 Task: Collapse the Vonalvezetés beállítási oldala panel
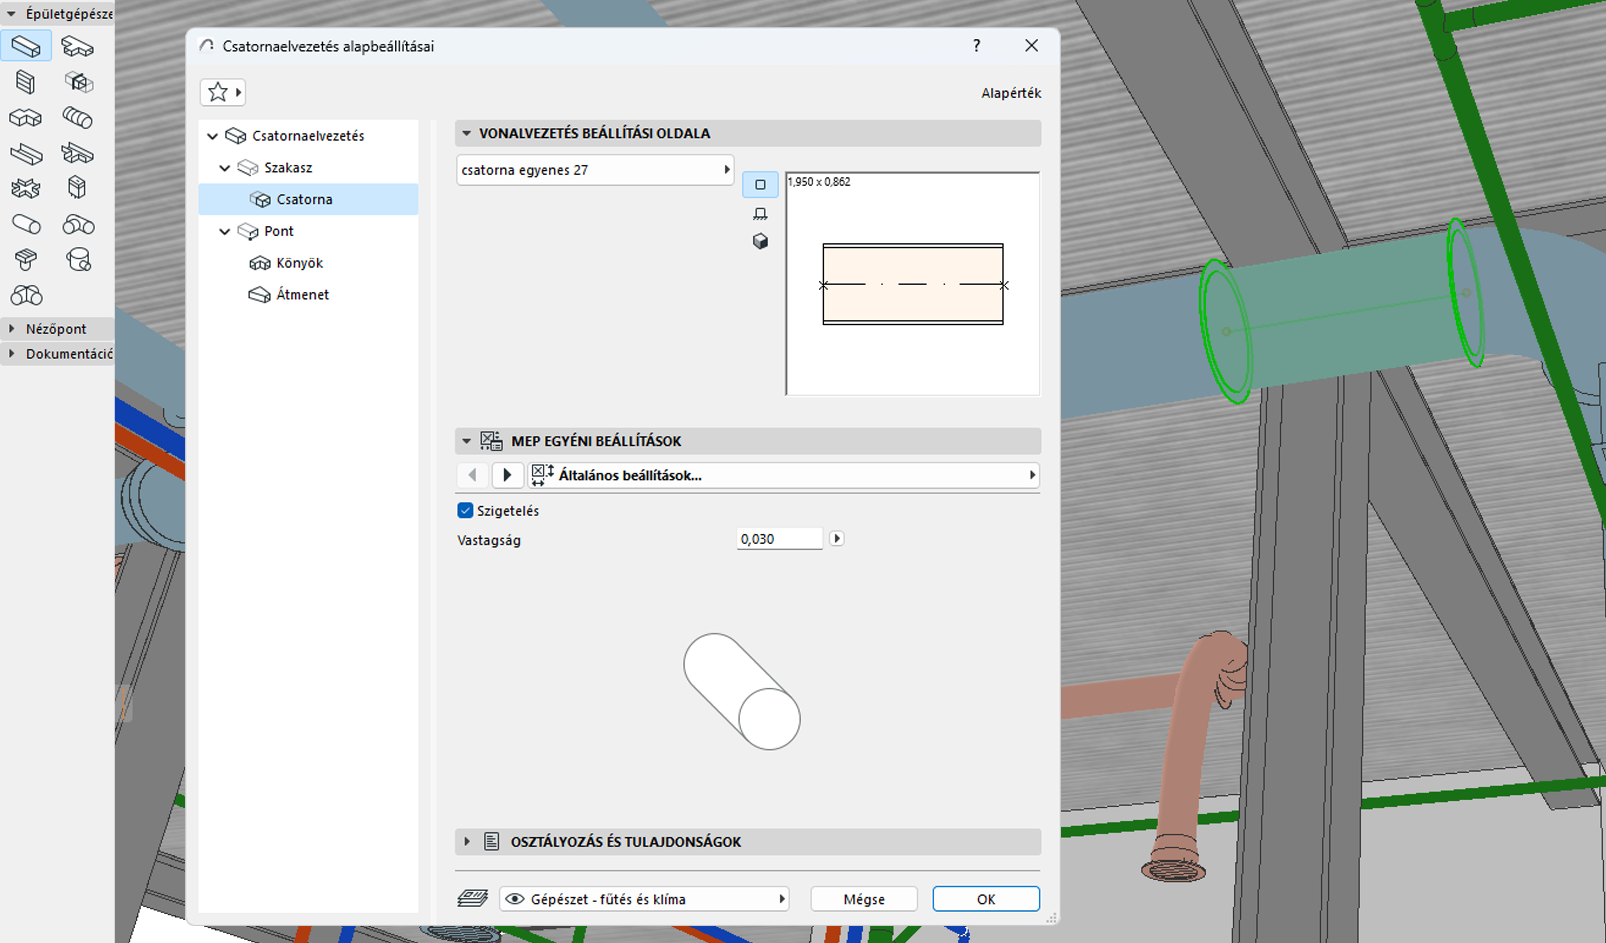coord(467,133)
